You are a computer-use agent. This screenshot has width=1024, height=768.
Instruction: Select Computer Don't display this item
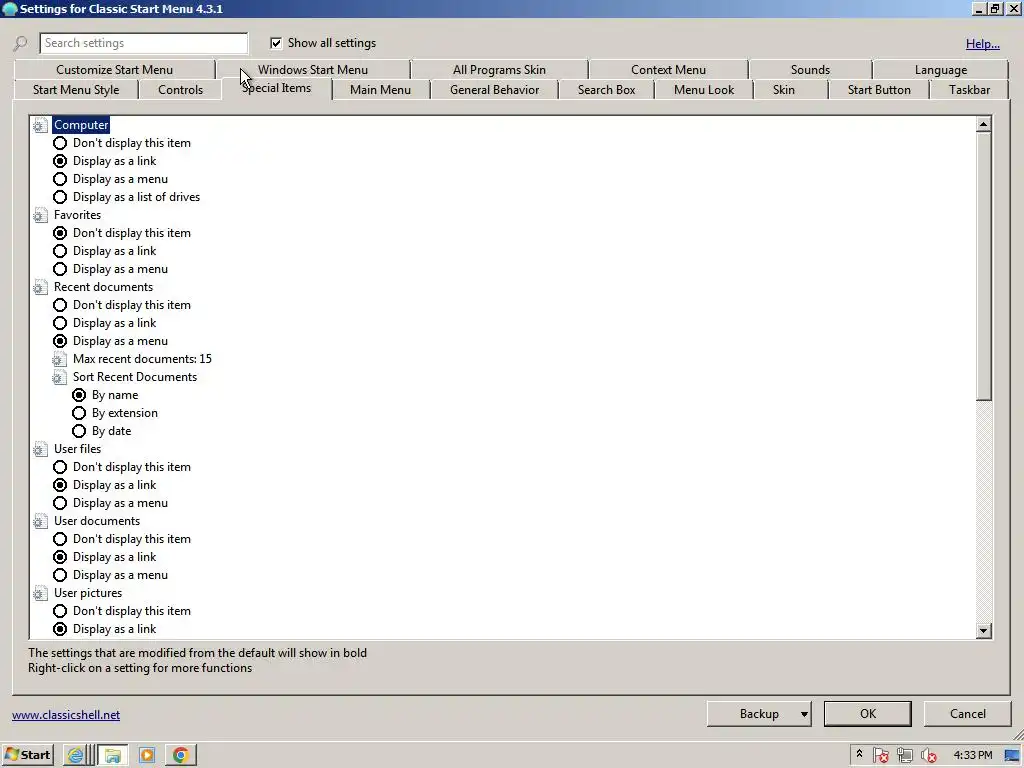60,143
